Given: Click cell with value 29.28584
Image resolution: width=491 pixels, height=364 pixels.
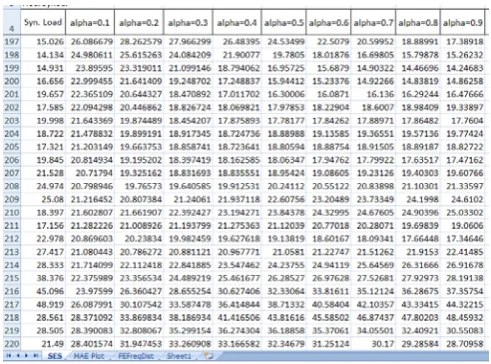Looking at the screenshot, I should pyautogui.click(x=418, y=344).
